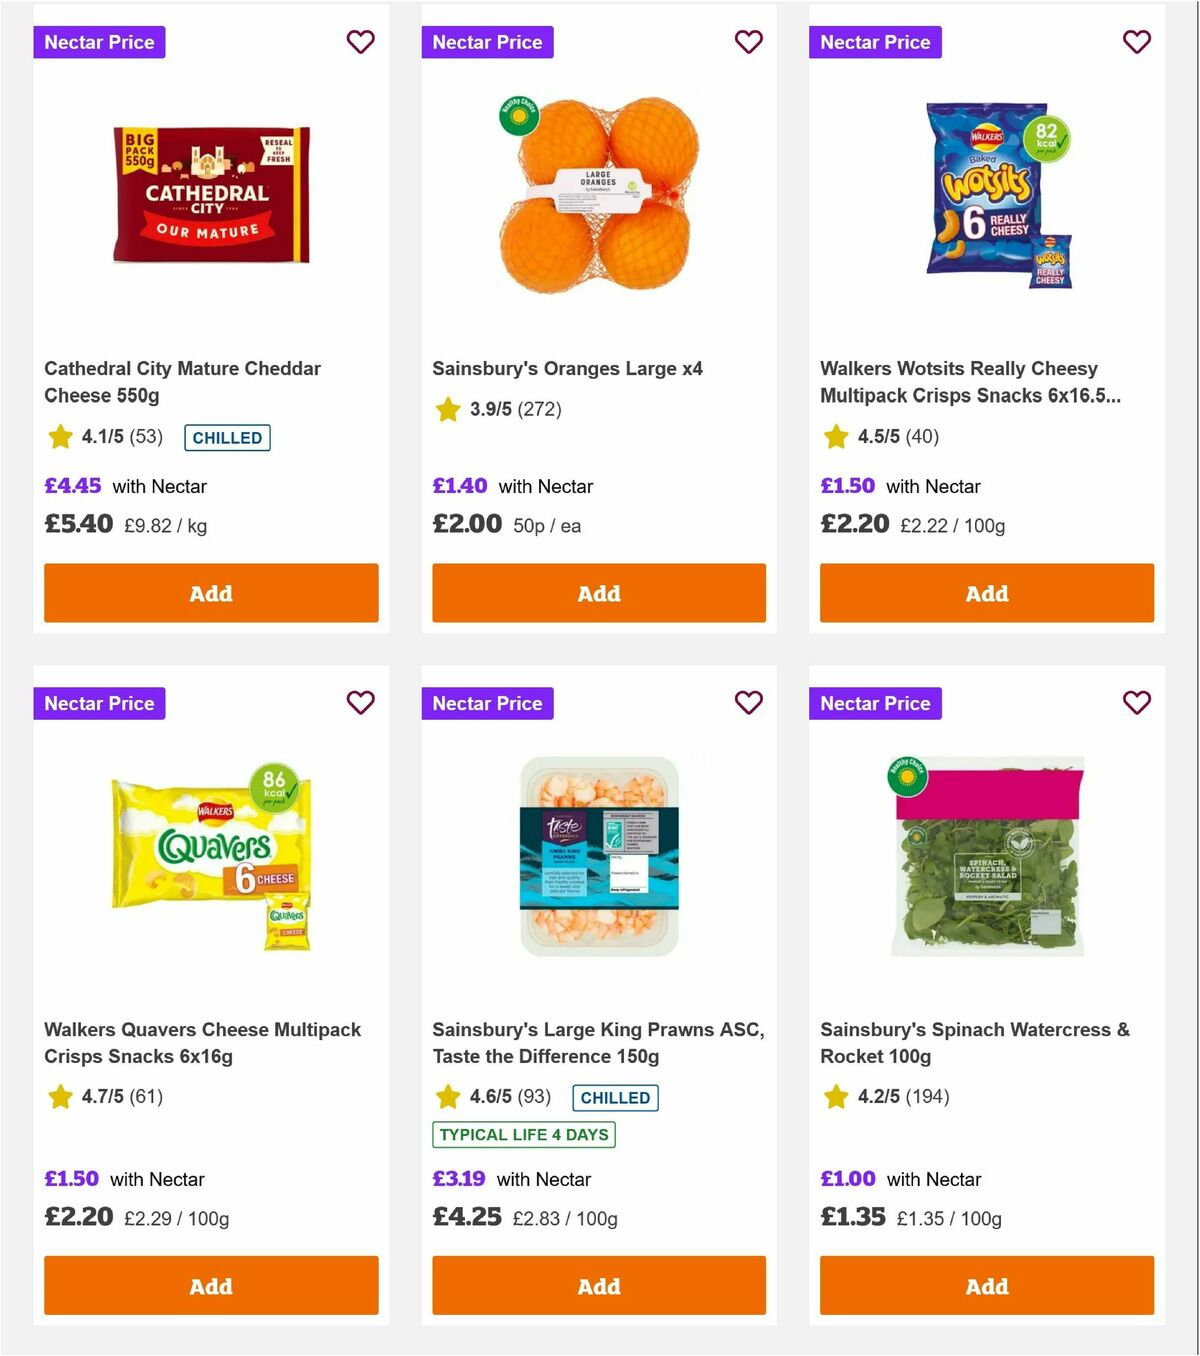Click Add on Spinach Watercress & Rocket
Image resolution: width=1200 pixels, height=1356 pixels.
point(986,1286)
